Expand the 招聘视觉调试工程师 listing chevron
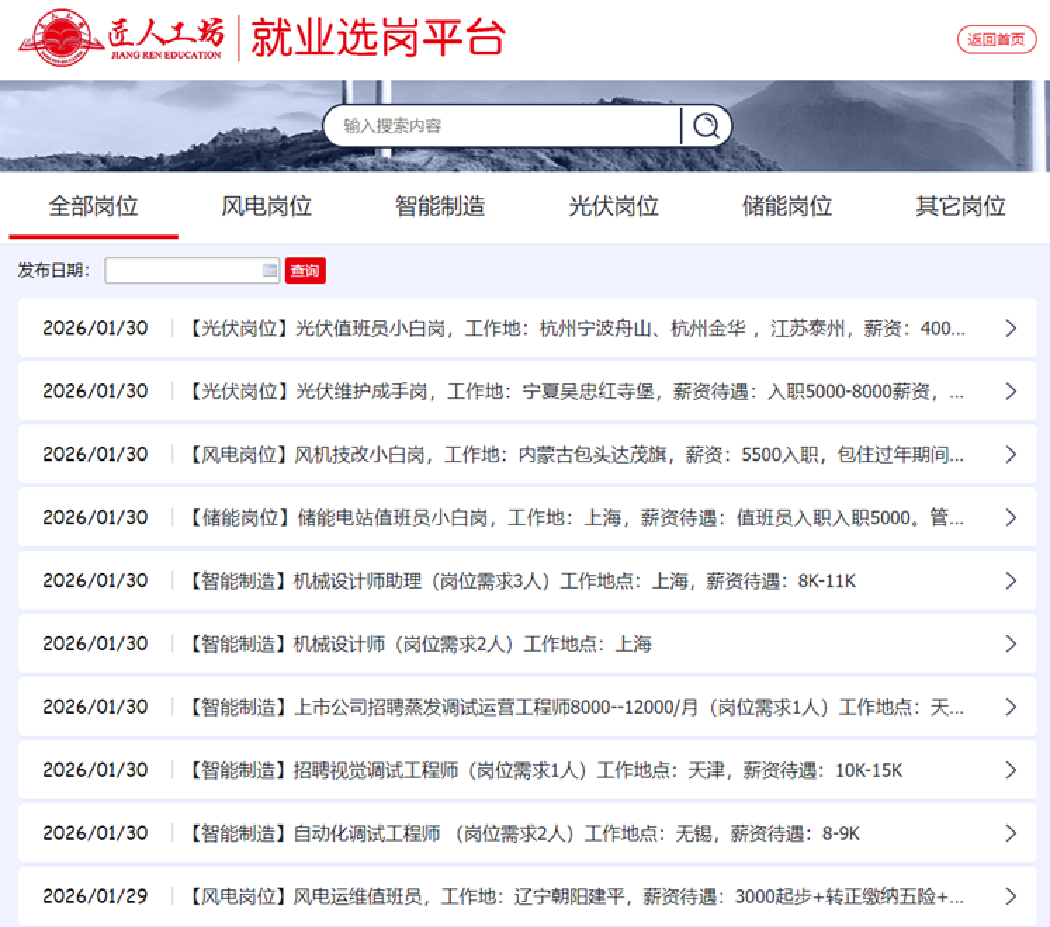Screen dimensions: 1050x927 tap(1010, 770)
